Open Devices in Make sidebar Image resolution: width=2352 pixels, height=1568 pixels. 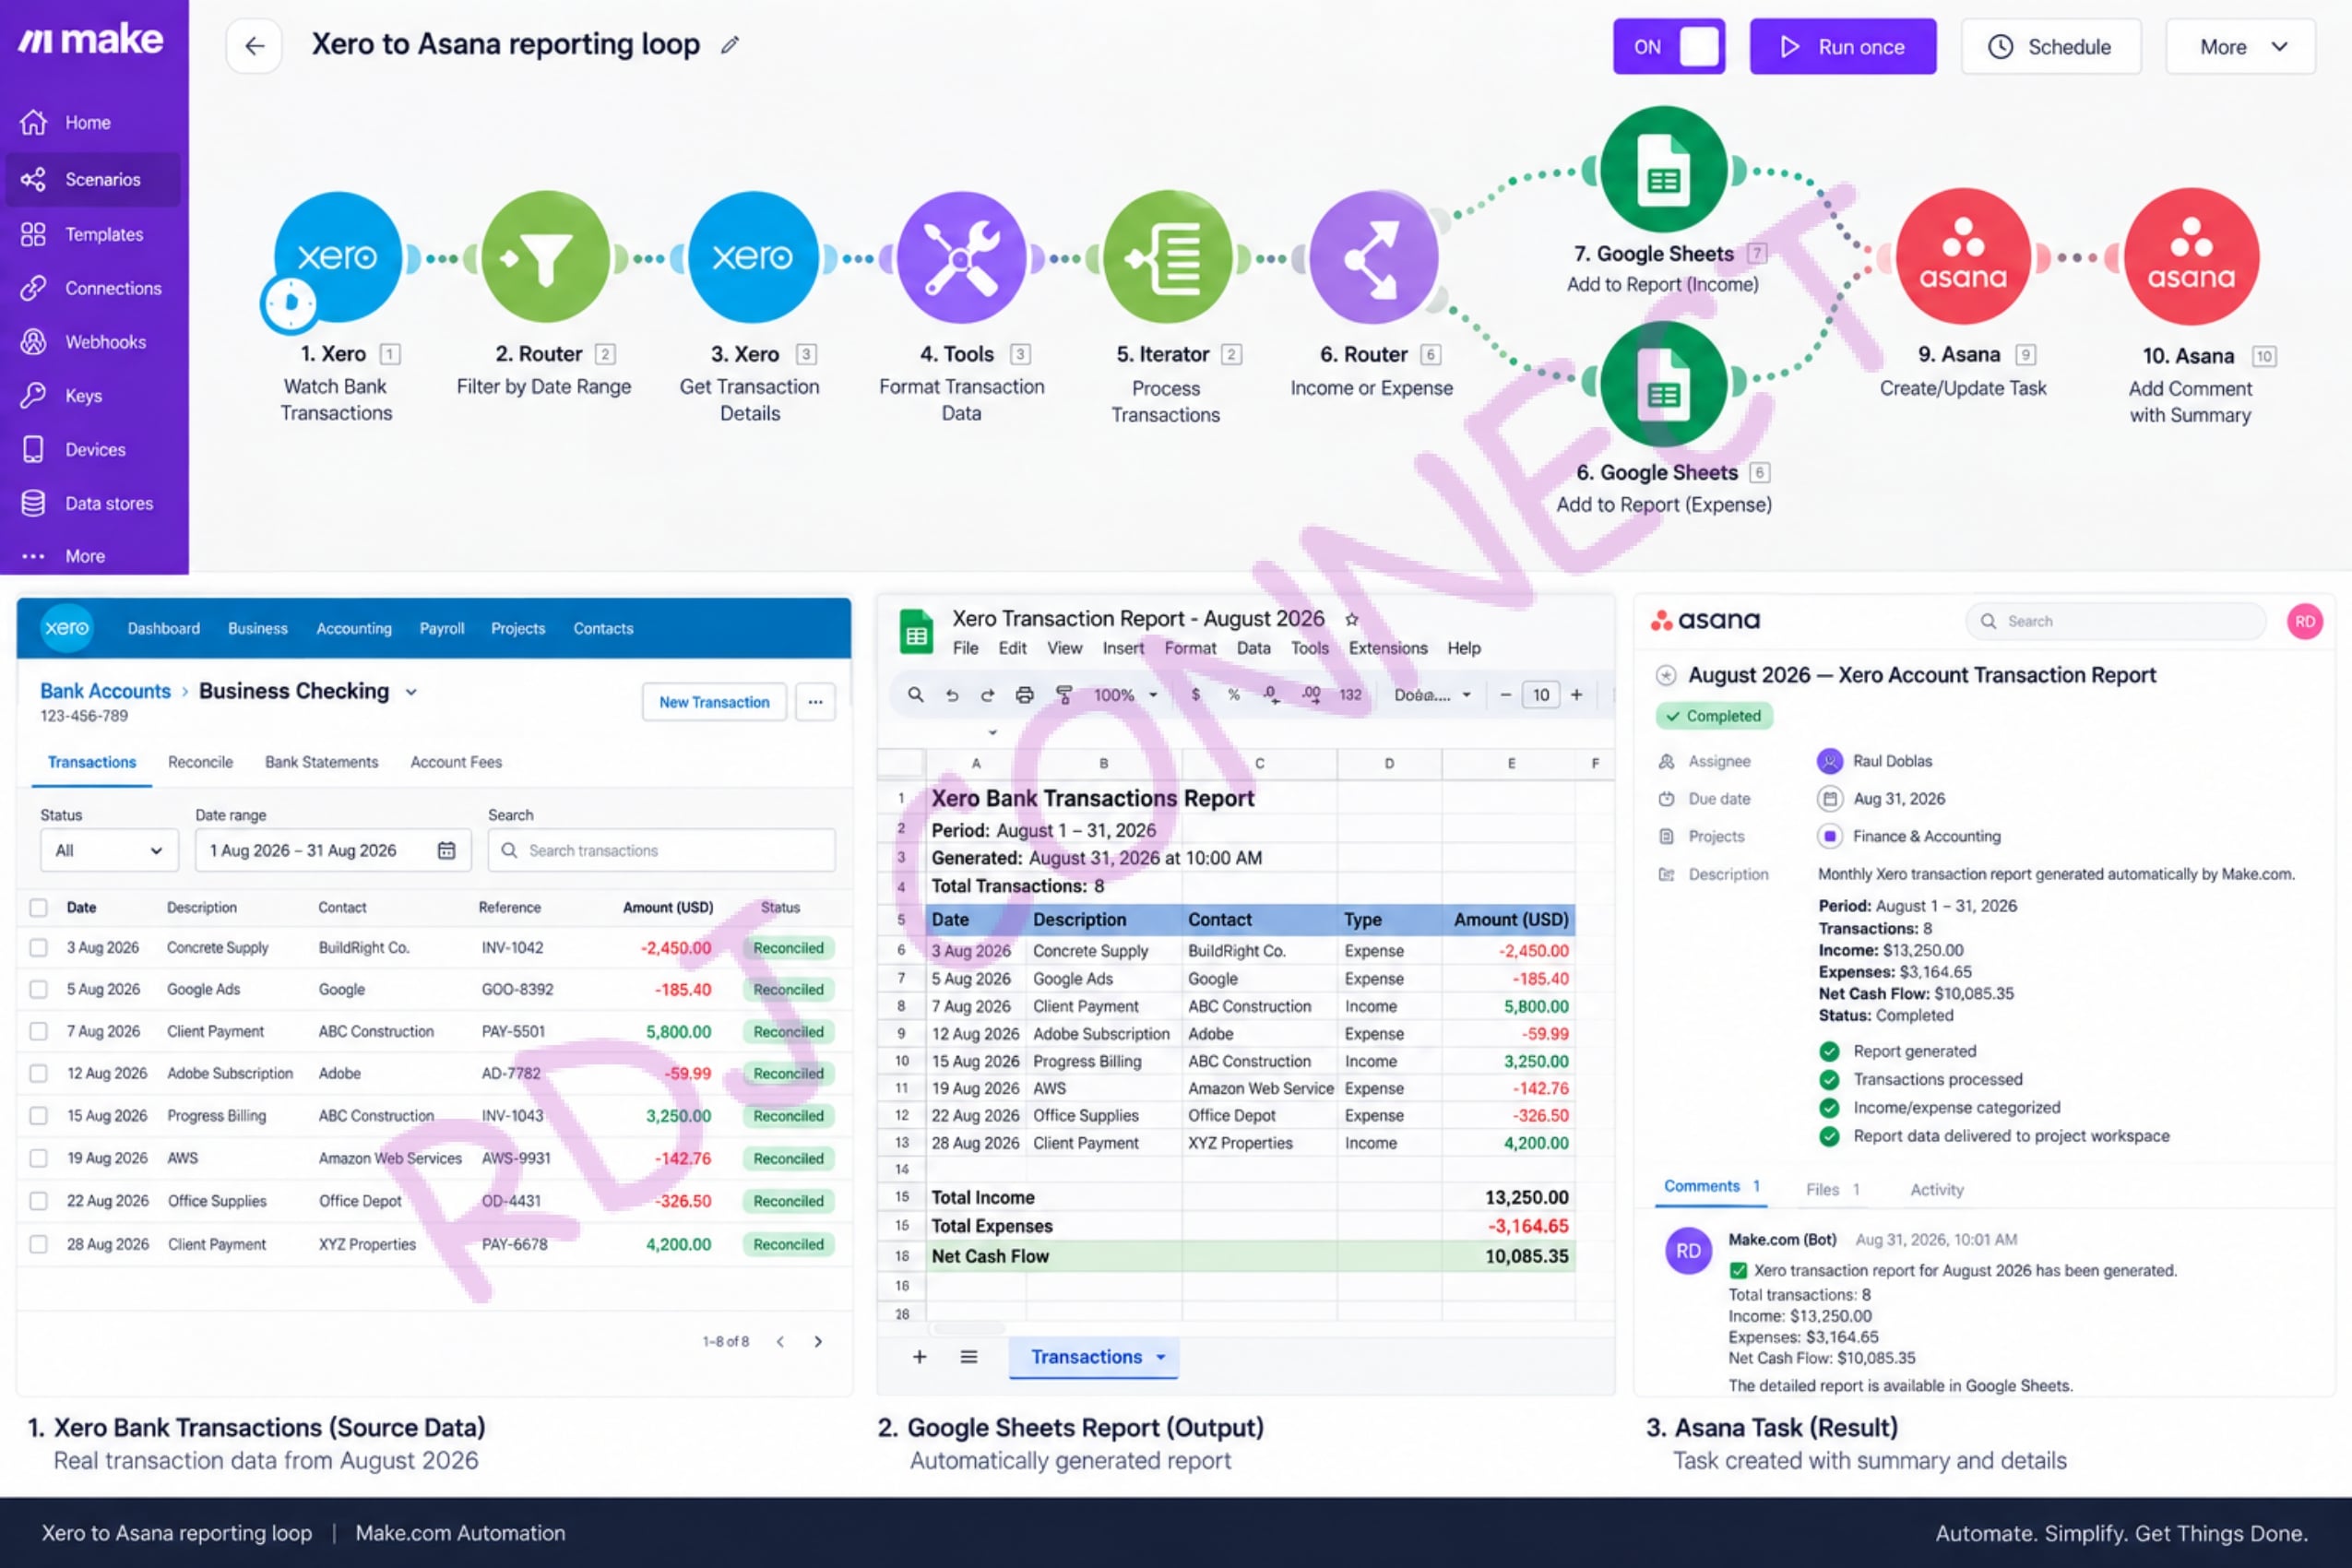[94, 450]
